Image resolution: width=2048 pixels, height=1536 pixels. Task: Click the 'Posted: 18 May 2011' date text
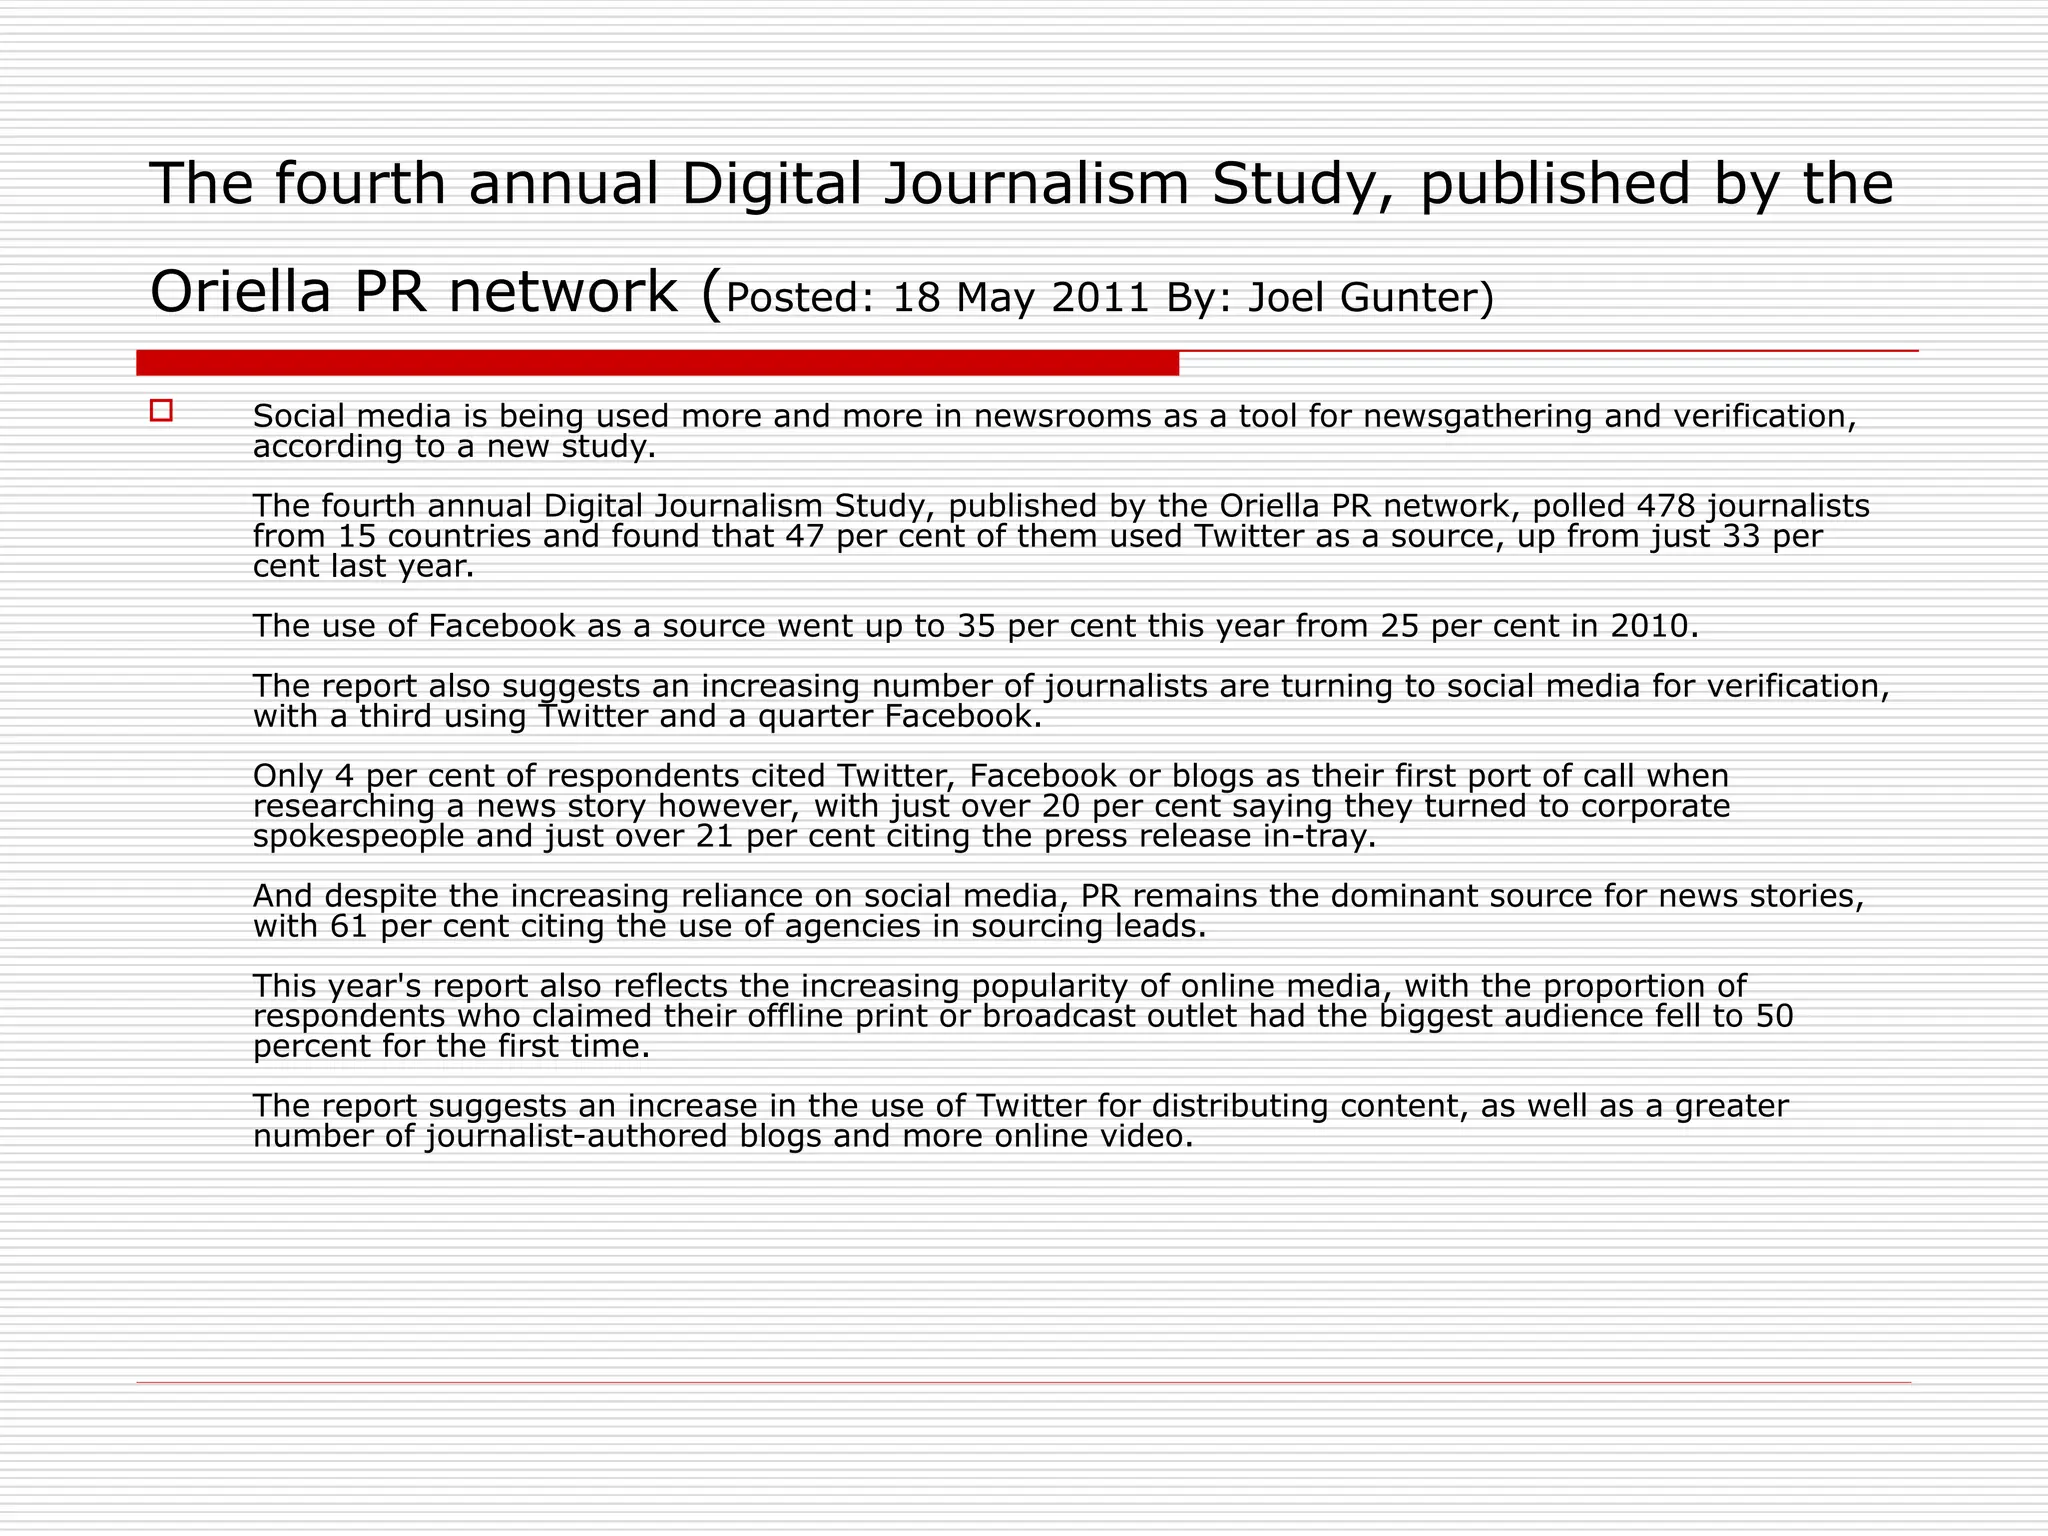937,298
